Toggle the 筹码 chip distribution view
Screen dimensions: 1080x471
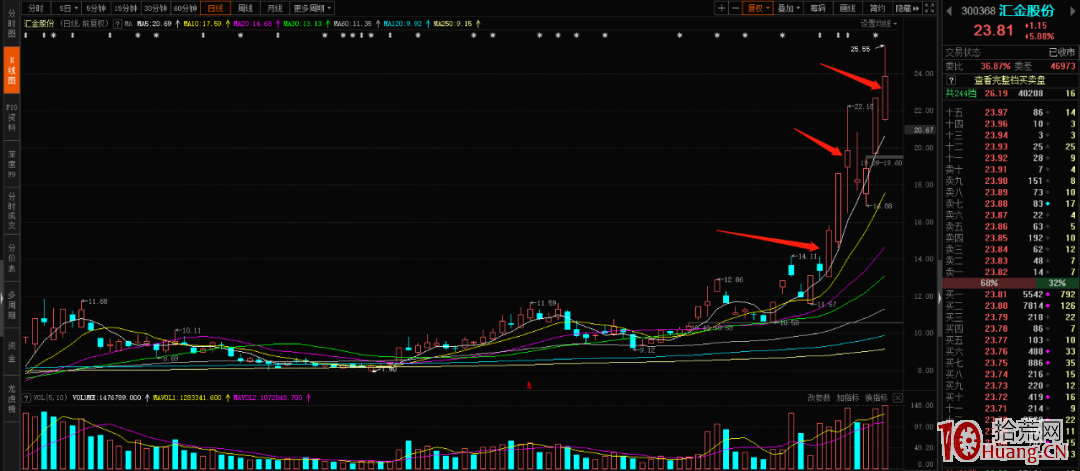818,8
